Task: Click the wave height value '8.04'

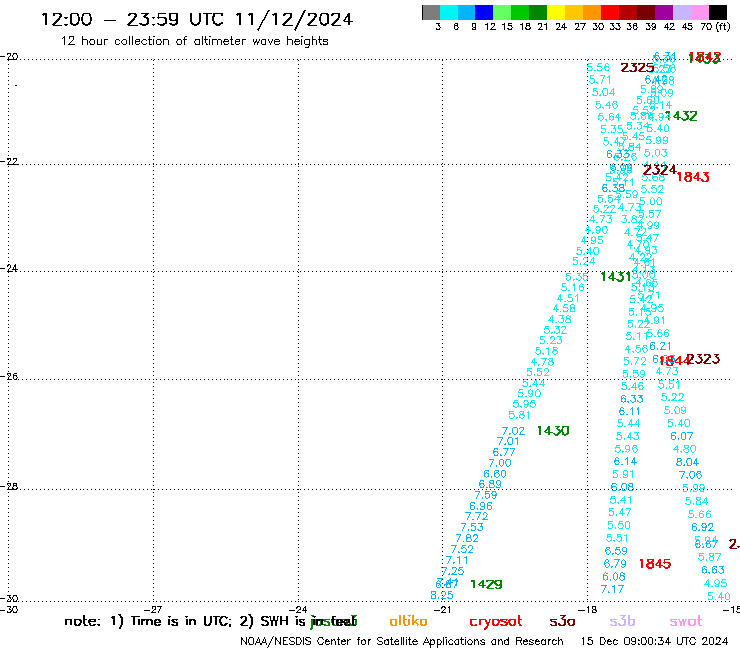Action: click(687, 462)
